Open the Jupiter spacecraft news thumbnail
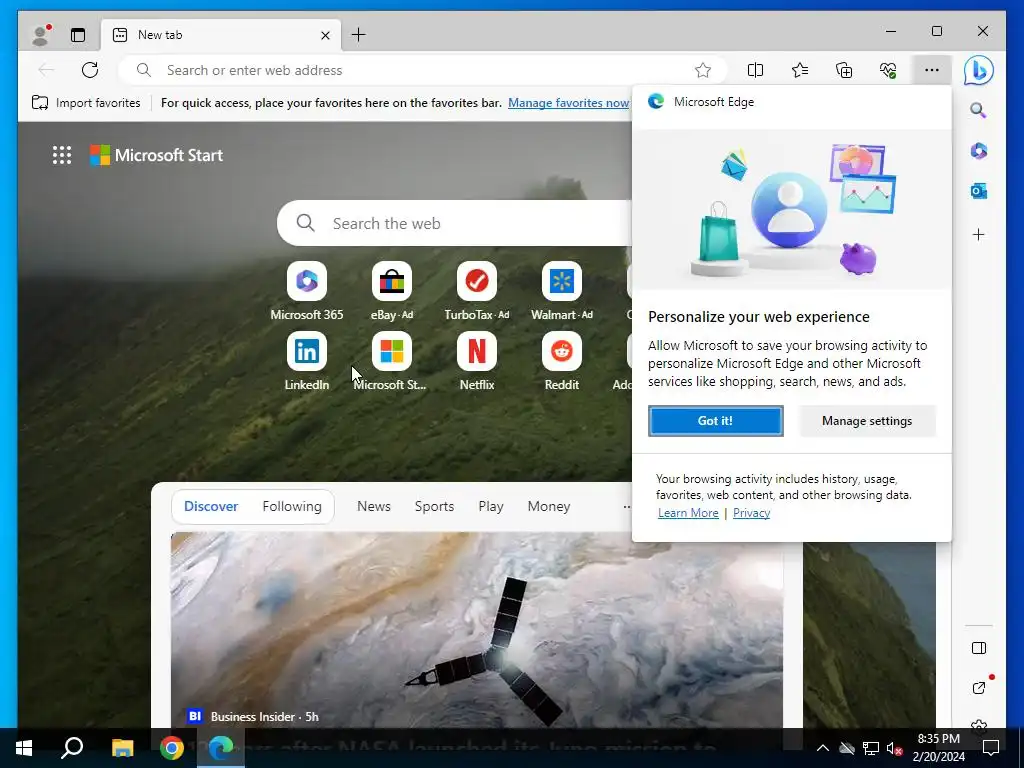The image size is (1024, 768). pyautogui.click(x=477, y=630)
